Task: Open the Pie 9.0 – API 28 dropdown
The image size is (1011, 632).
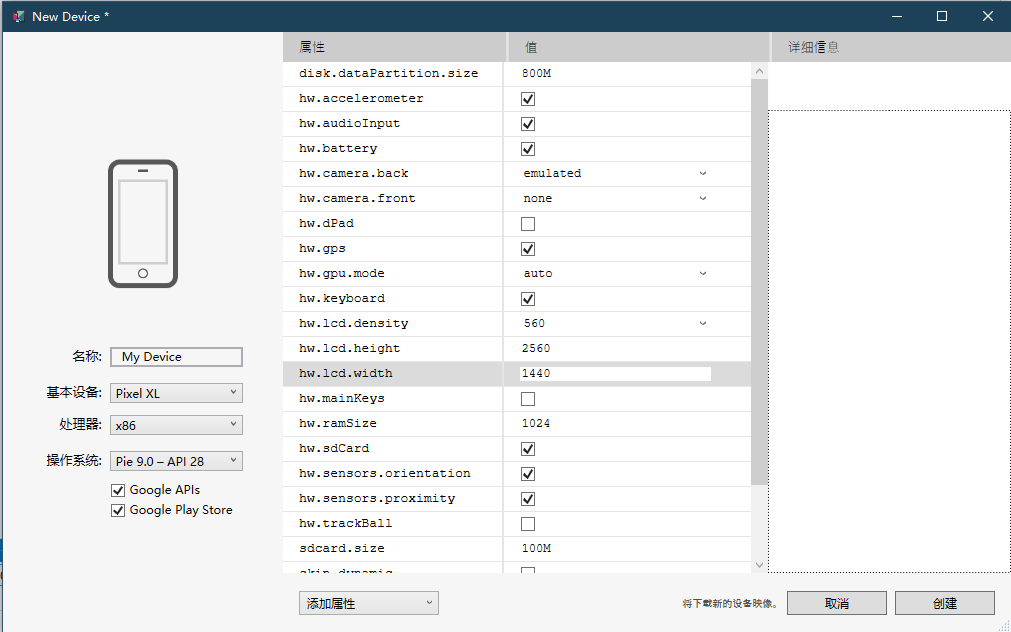Action: coord(175,461)
